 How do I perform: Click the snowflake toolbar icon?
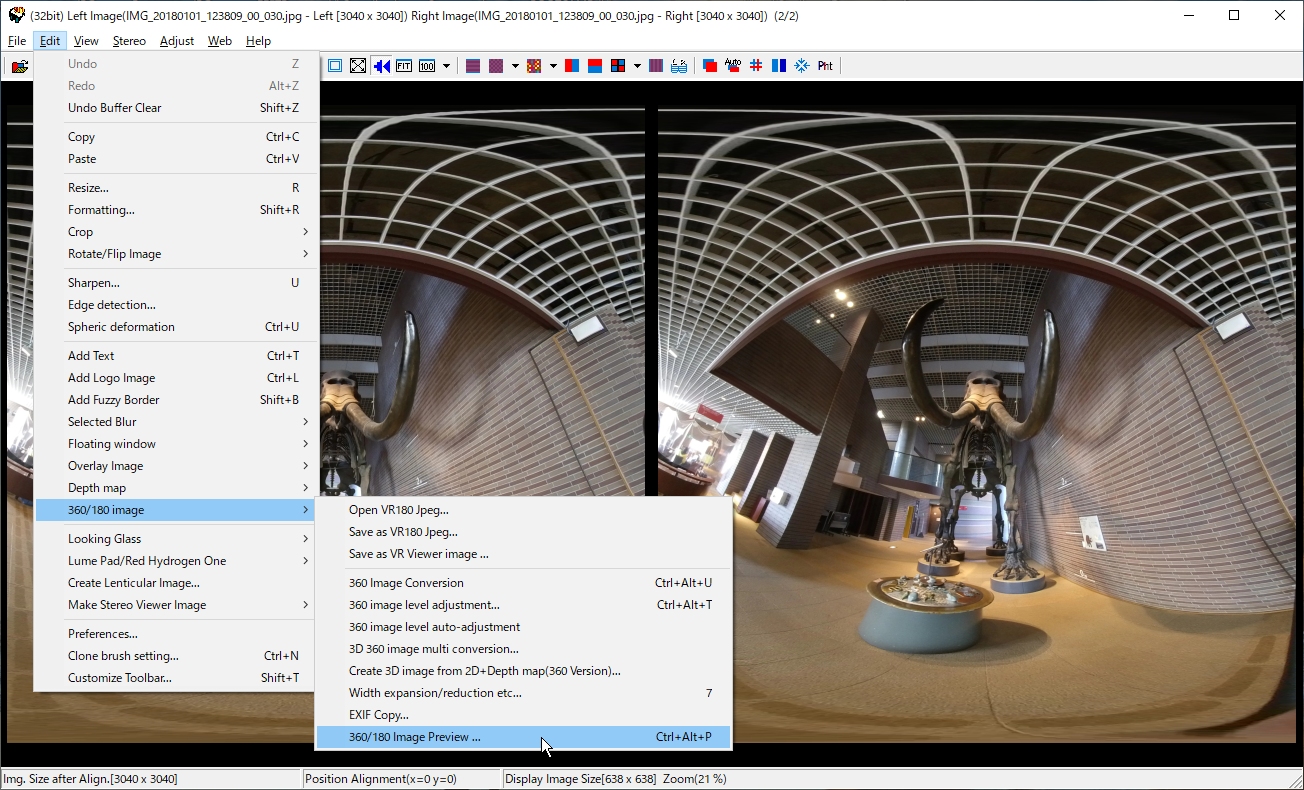coord(801,66)
